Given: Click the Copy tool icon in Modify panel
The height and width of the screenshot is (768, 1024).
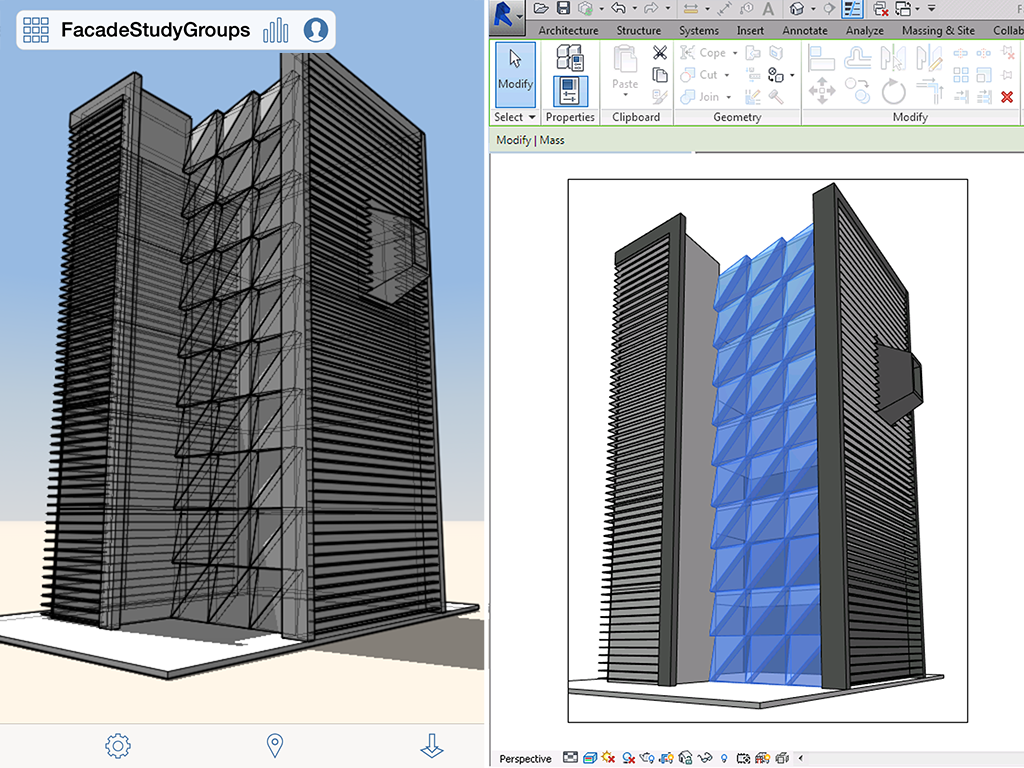Looking at the screenshot, I should coord(857,91).
